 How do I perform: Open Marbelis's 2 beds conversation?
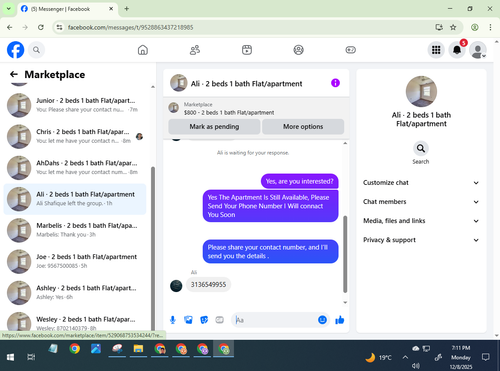click(x=75, y=230)
